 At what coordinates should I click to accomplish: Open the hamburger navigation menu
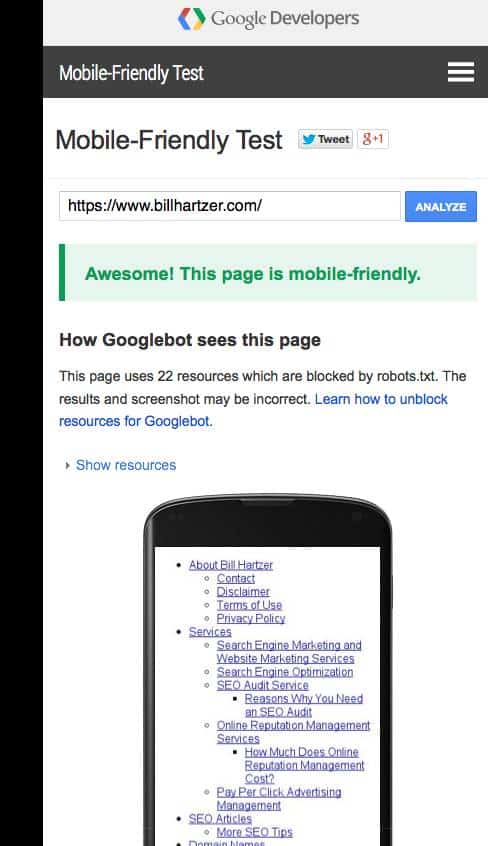point(461,72)
